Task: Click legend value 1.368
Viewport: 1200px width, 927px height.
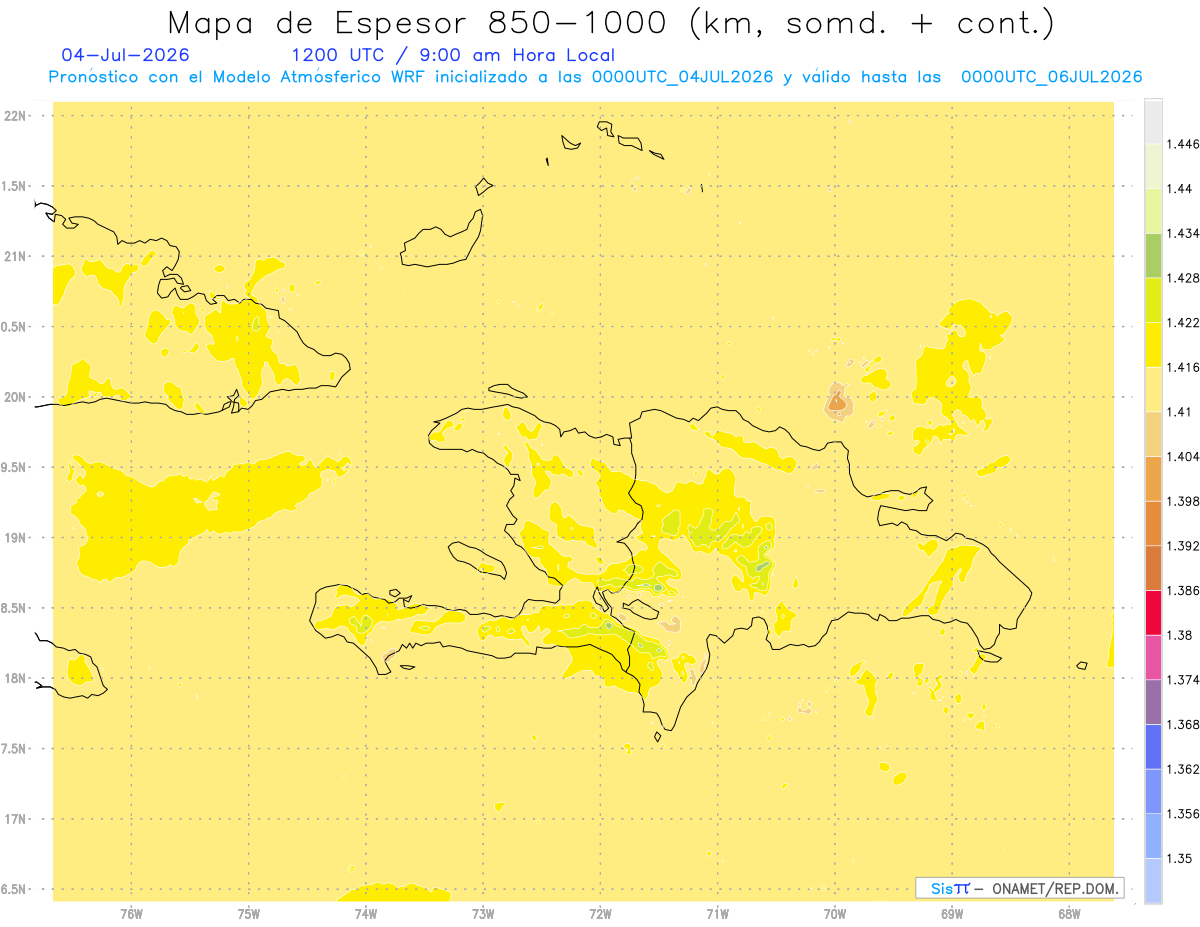Action: click(x=1185, y=725)
